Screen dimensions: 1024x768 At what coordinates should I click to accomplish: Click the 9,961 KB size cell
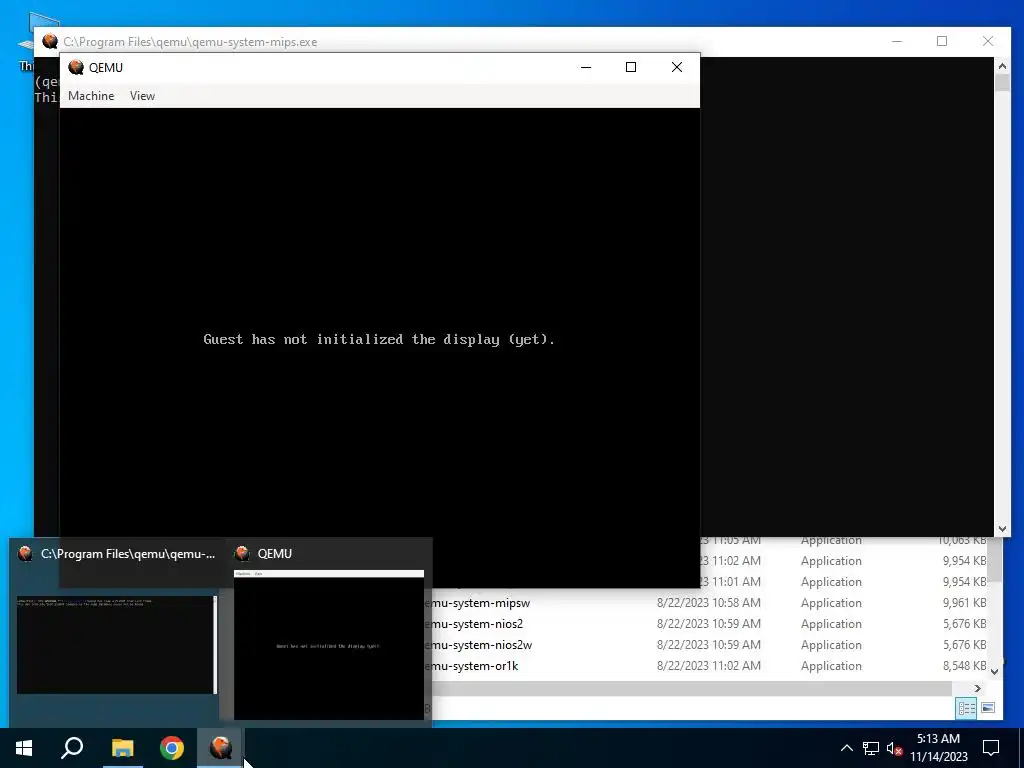point(964,603)
